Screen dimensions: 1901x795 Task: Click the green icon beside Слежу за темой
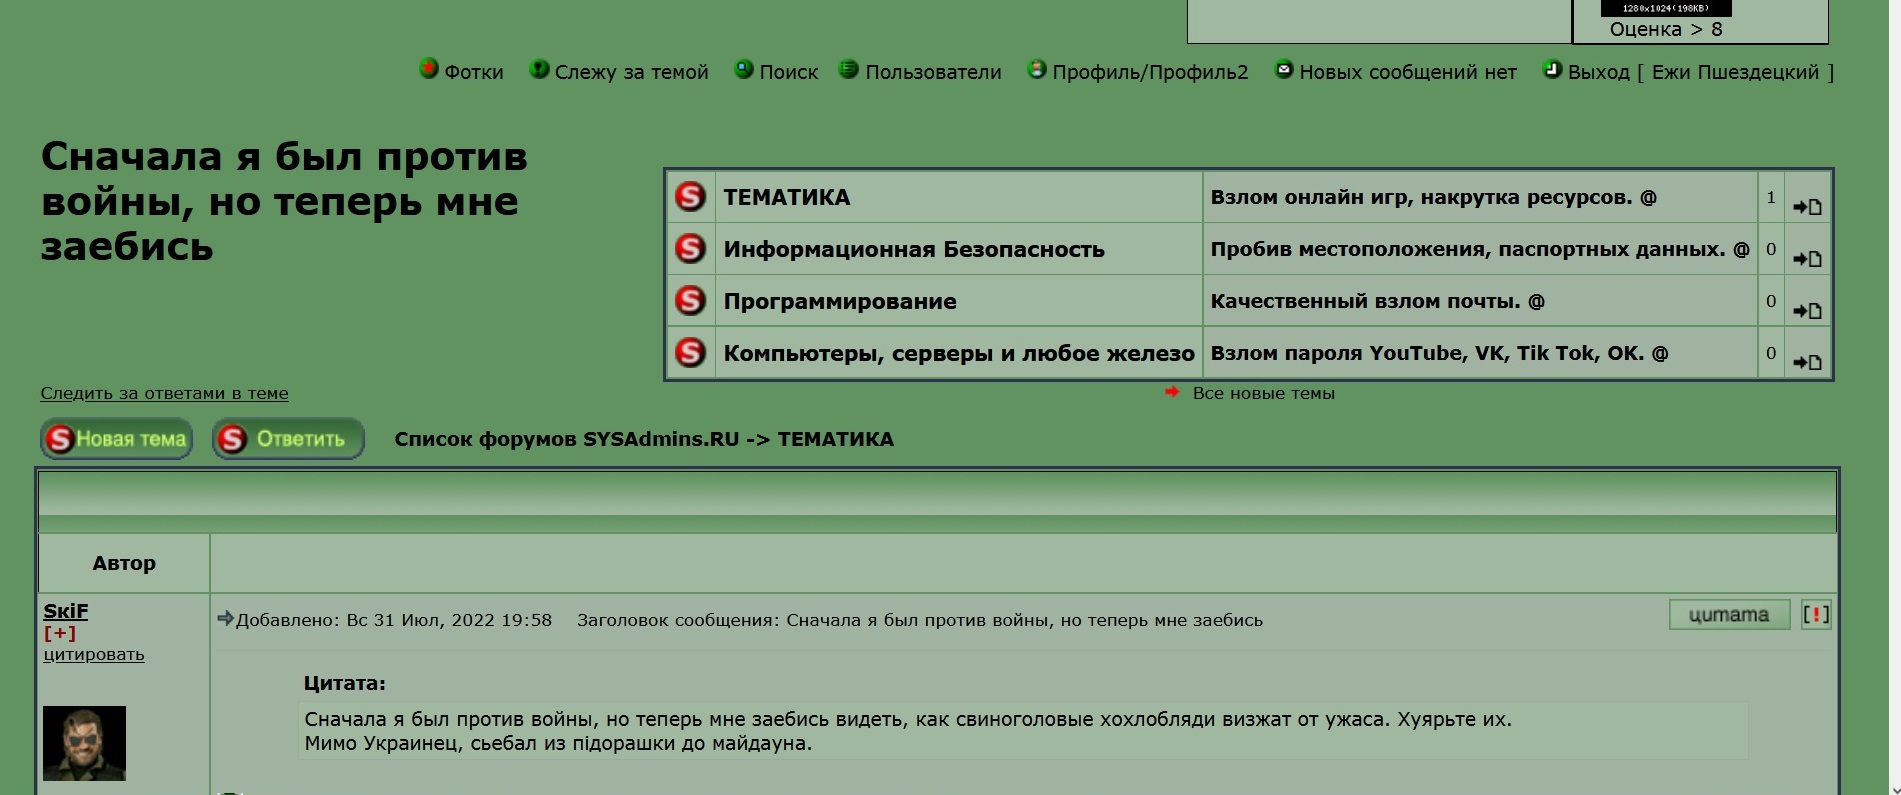[x=539, y=69]
